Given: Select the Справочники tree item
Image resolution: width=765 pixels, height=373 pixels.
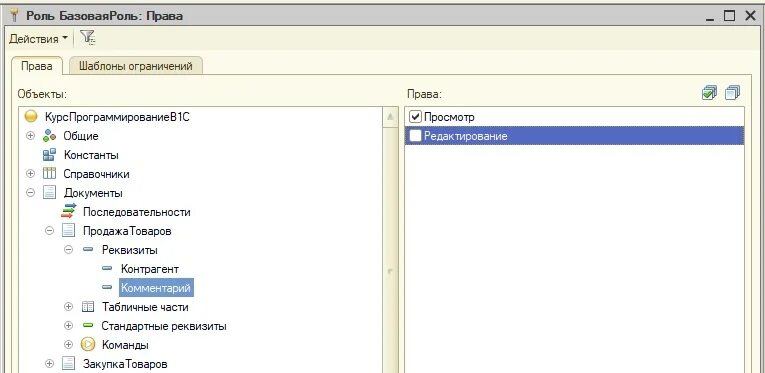Looking at the screenshot, I should click(97, 174).
